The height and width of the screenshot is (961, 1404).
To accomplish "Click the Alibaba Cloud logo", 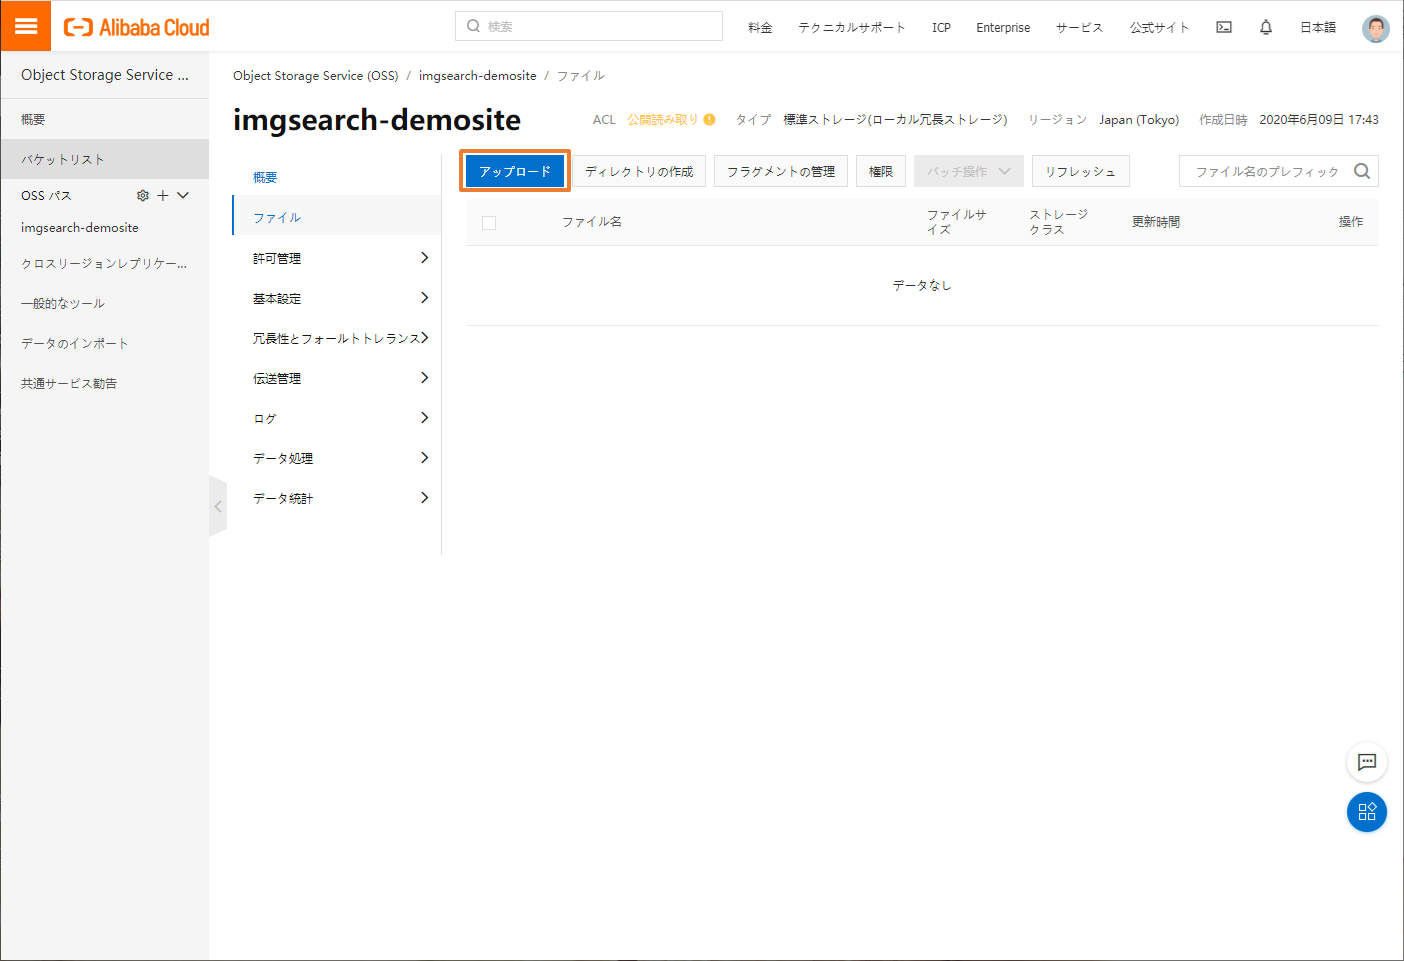I will (137, 27).
